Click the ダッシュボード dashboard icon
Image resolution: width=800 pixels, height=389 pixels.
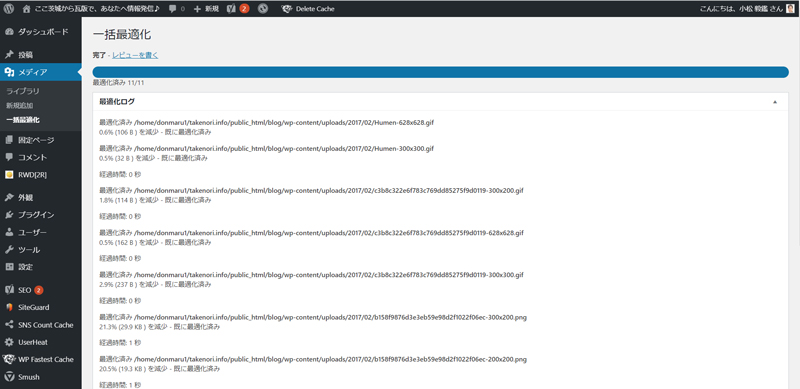[x=9, y=32]
